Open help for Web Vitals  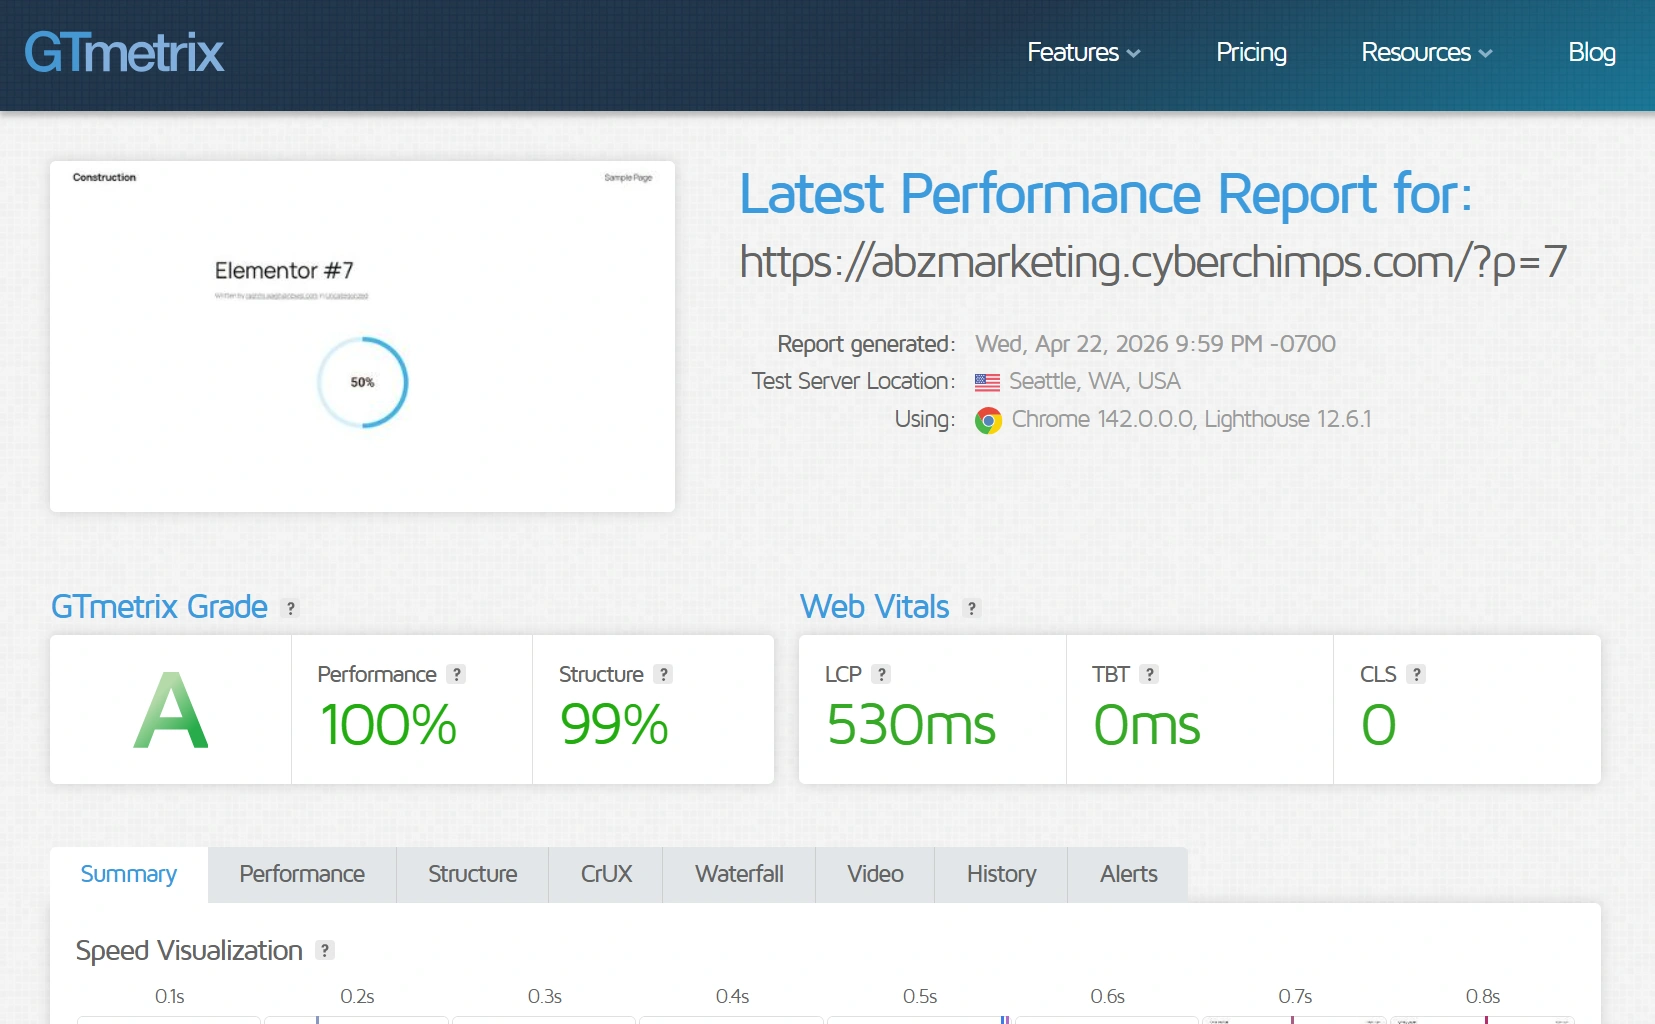coord(971,608)
